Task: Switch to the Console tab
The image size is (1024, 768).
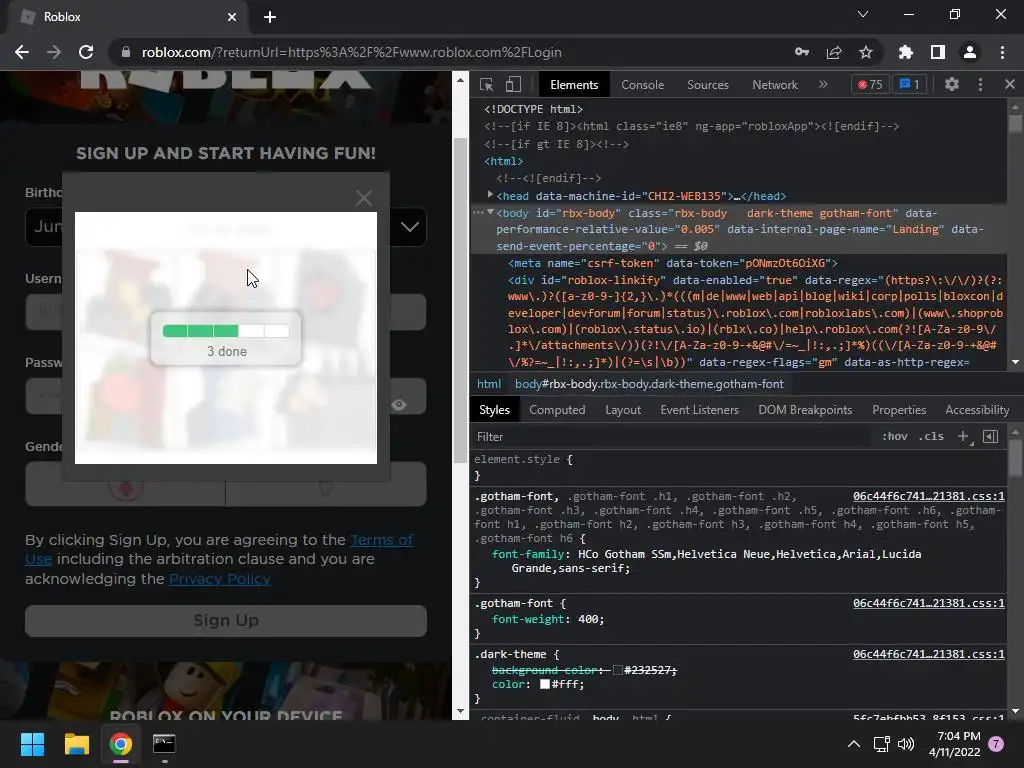Action: pos(643,85)
